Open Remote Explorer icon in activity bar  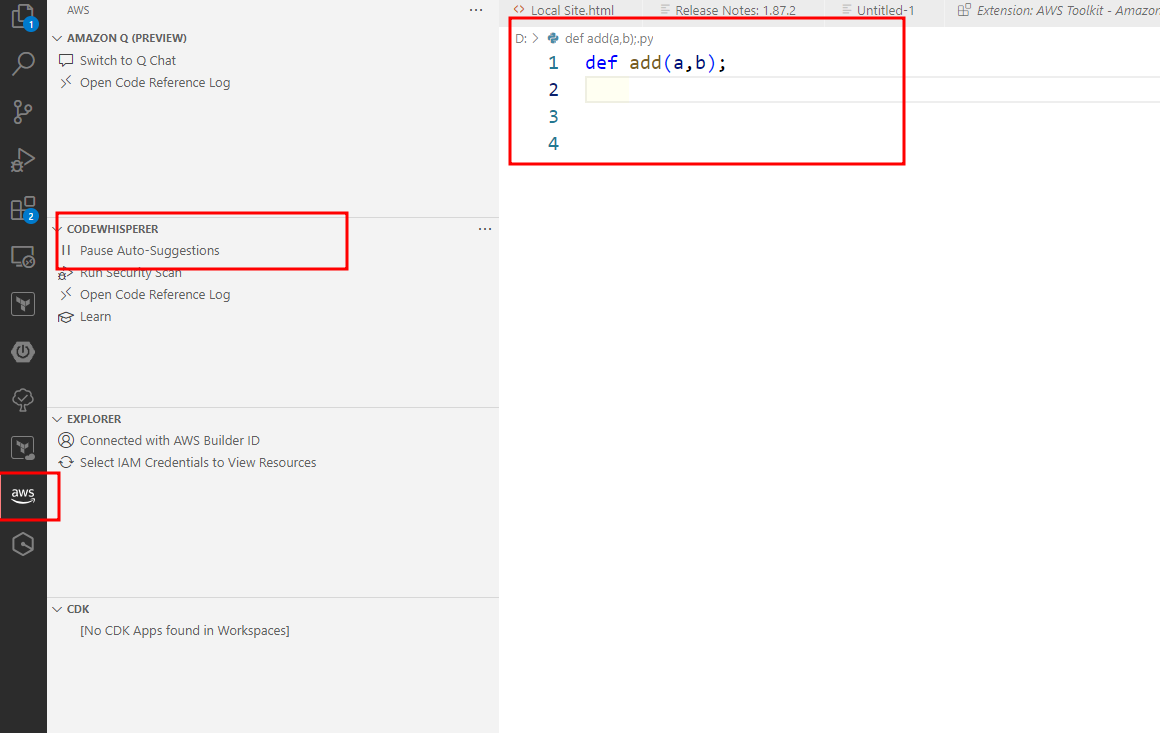[23, 257]
